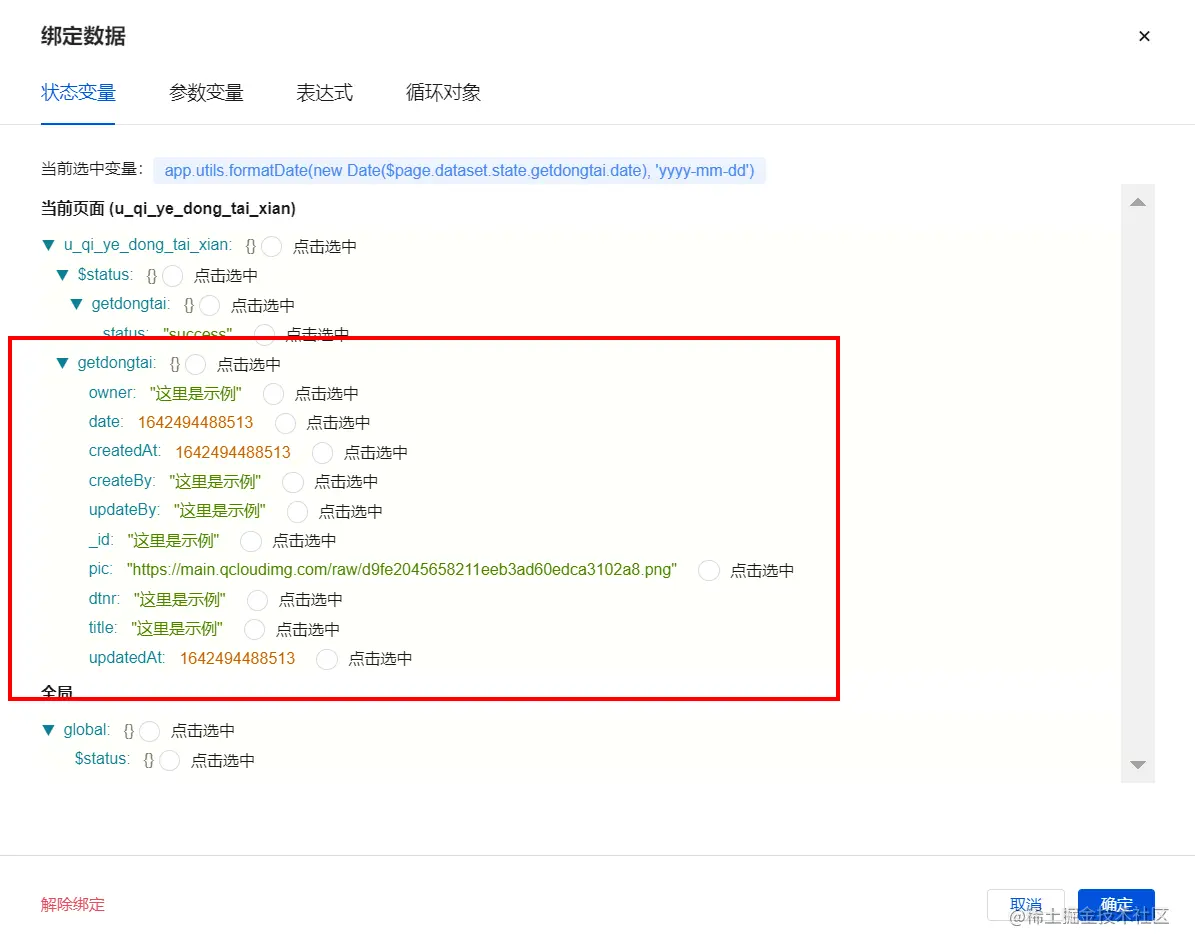Select radio button for createdAt field
This screenshot has height=952, width=1195.
pos(322,453)
